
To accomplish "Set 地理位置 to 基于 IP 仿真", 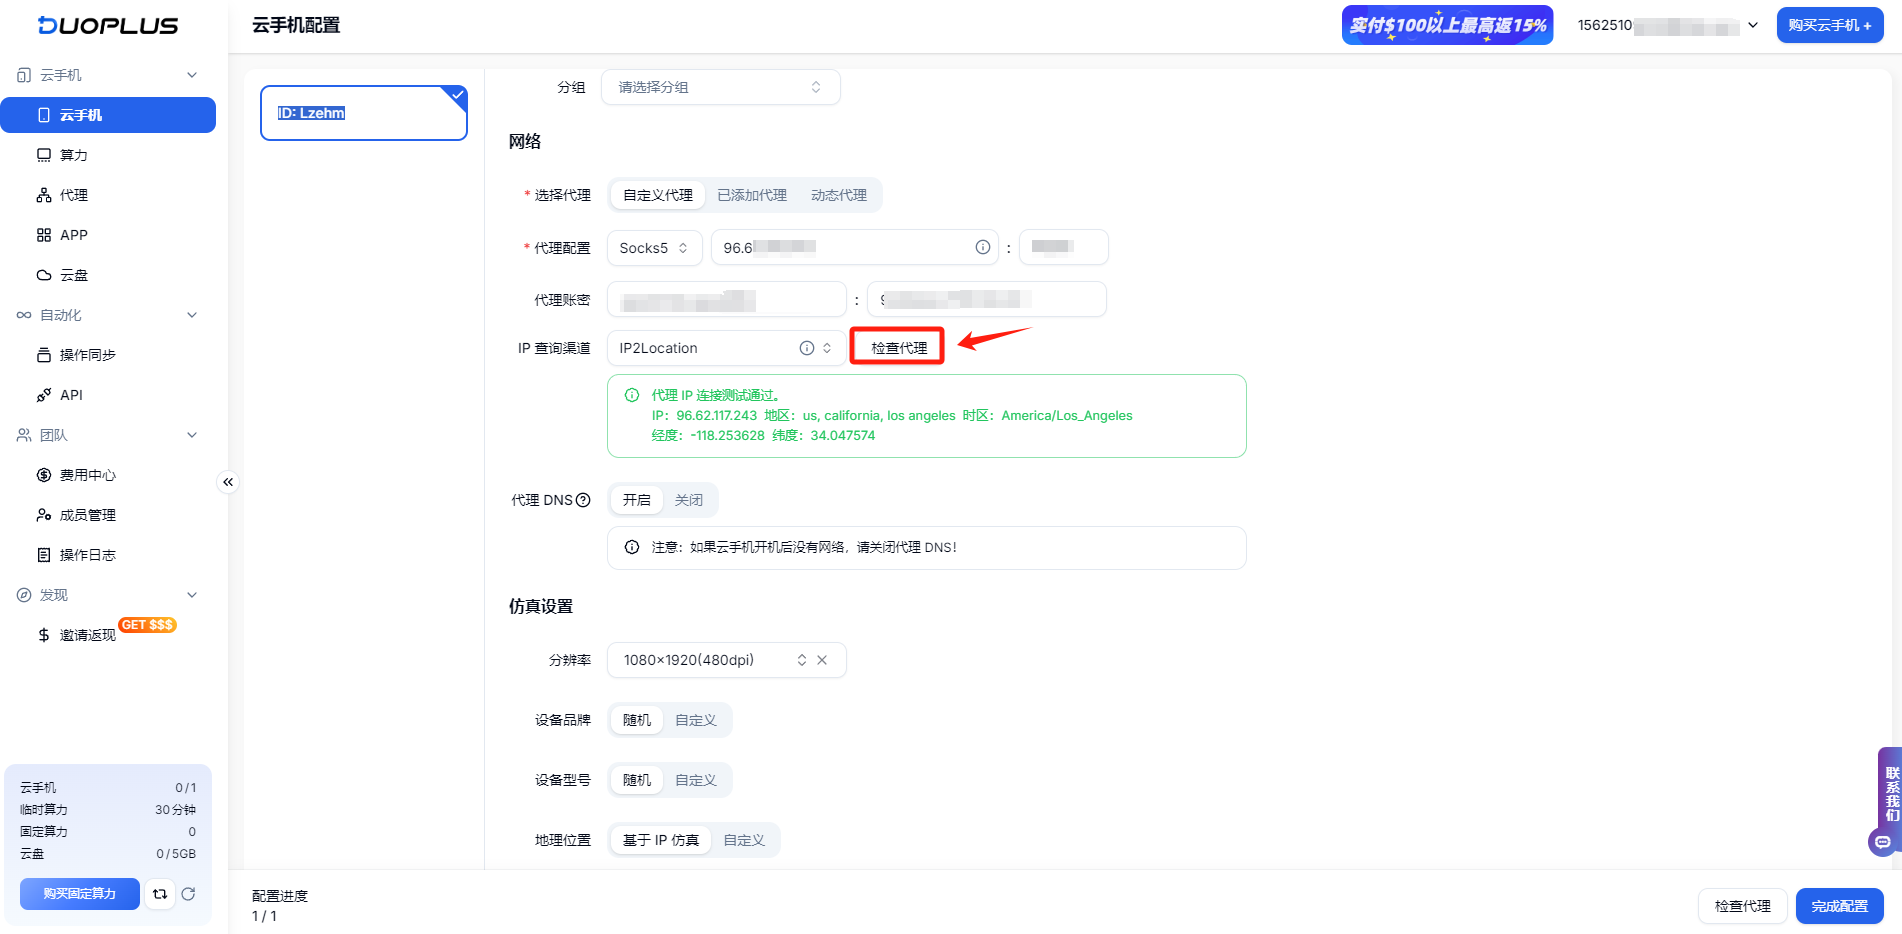I will tap(661, 840).
